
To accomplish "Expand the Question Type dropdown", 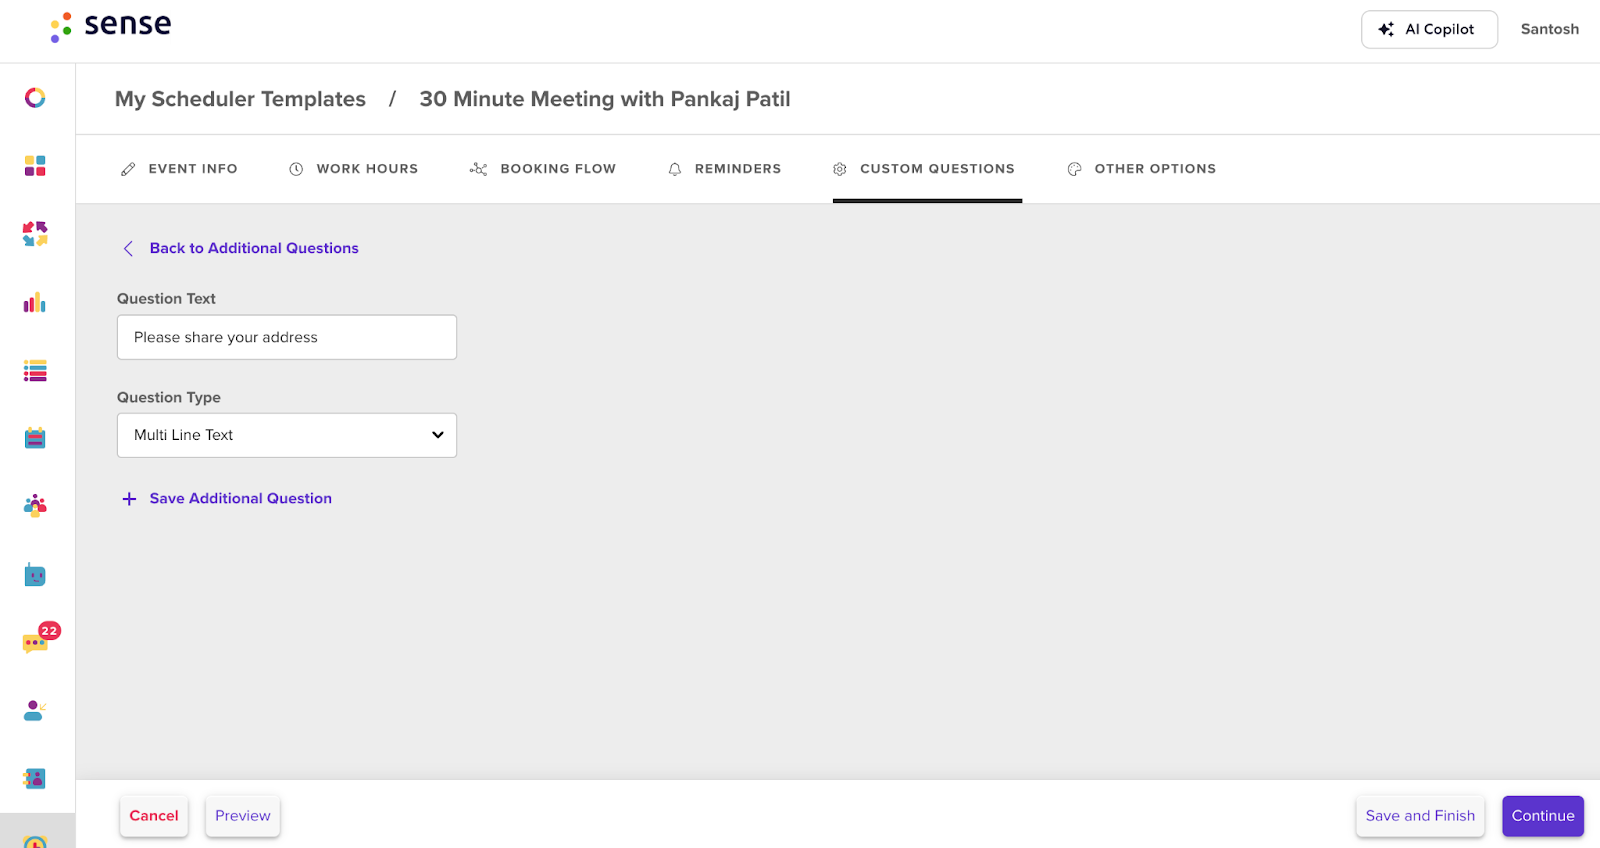I will [x=287, y=435].
